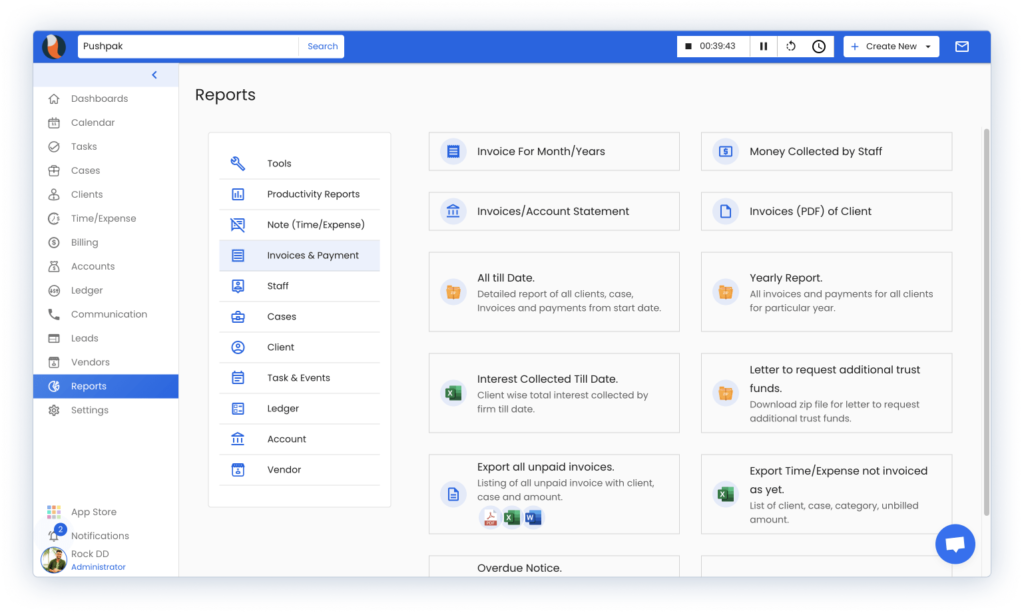This screenshot has height=613, width=1024.
Task: Pause the running timer
Action: click(x=763, y=46)
